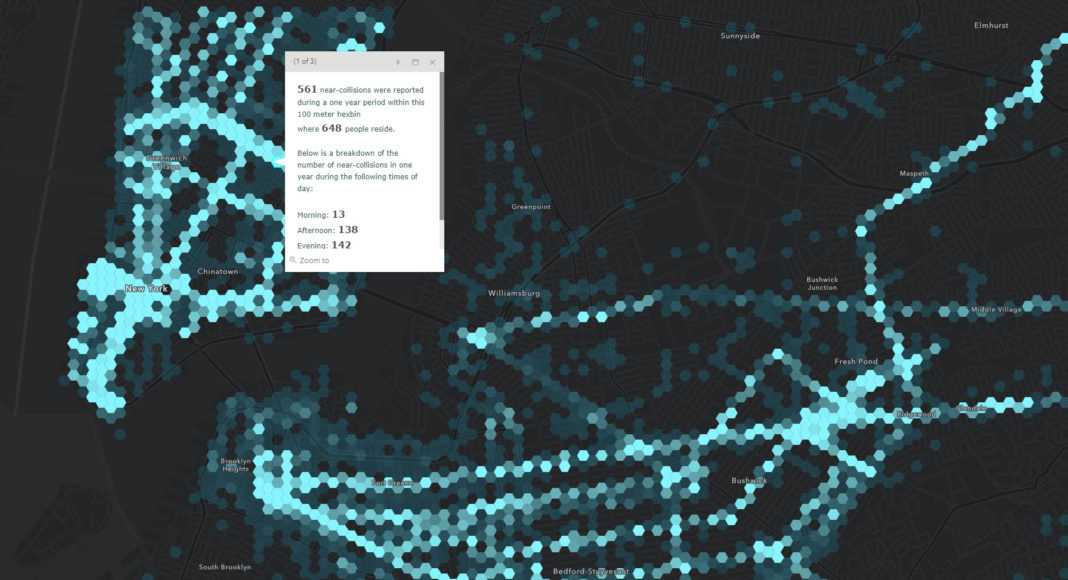Click the Greenwich Village map label
The image size is (1068, 580).
click(x=167, y=162)
